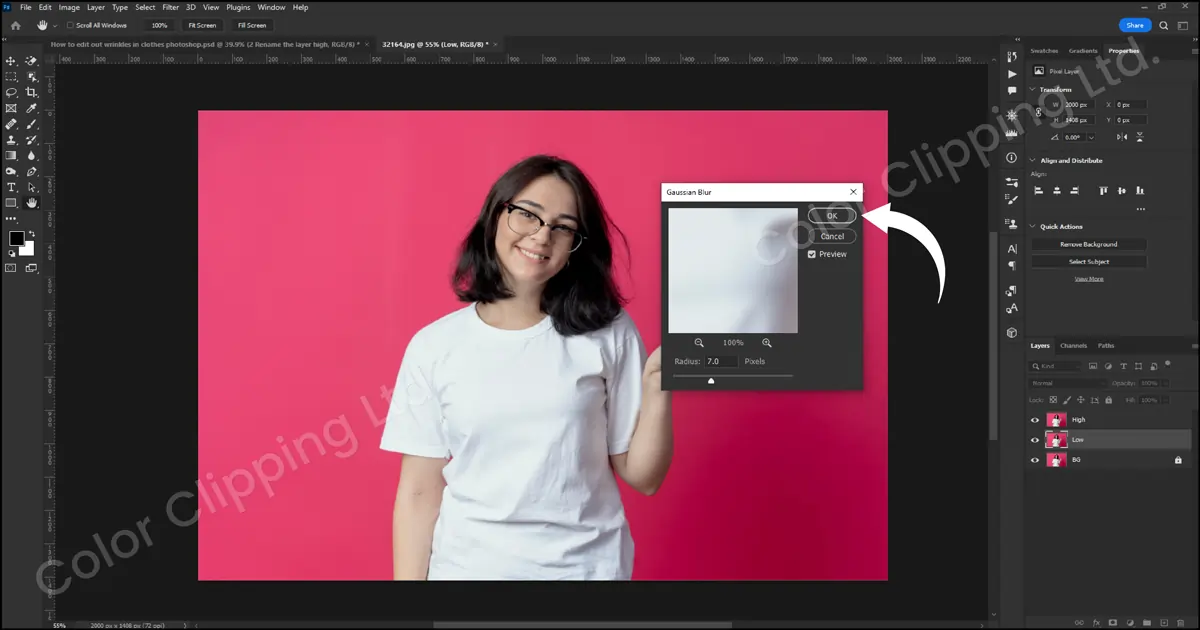Open the Edit Toolbar three-dots menu
This screenshot has width=1200, height=630.
pos(11,219)
